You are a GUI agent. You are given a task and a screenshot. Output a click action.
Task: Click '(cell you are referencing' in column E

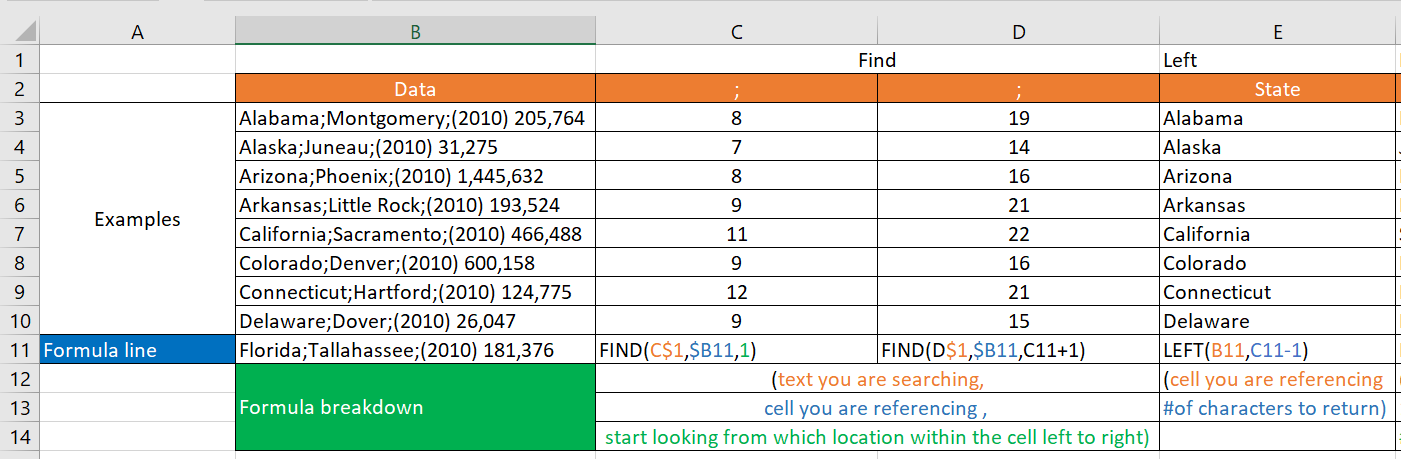coord(1277,379)
